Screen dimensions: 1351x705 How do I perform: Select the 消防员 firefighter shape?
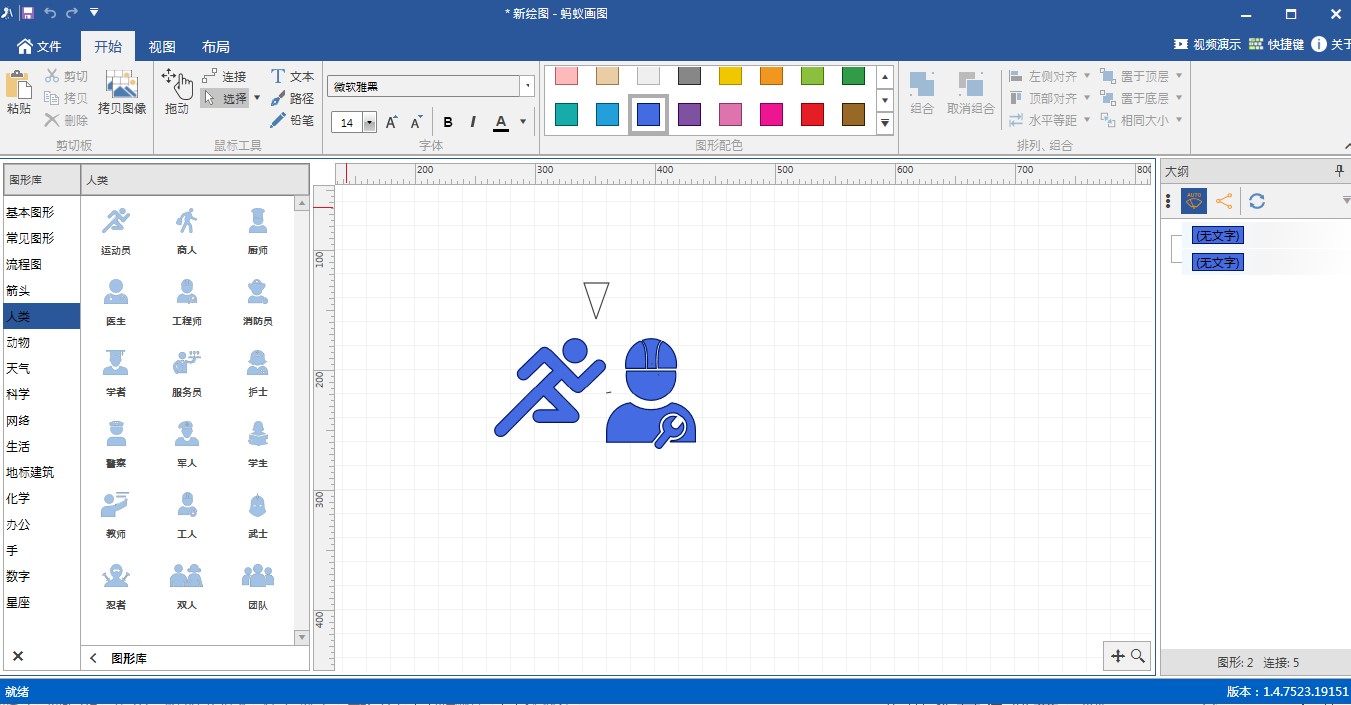coord(257,302)
